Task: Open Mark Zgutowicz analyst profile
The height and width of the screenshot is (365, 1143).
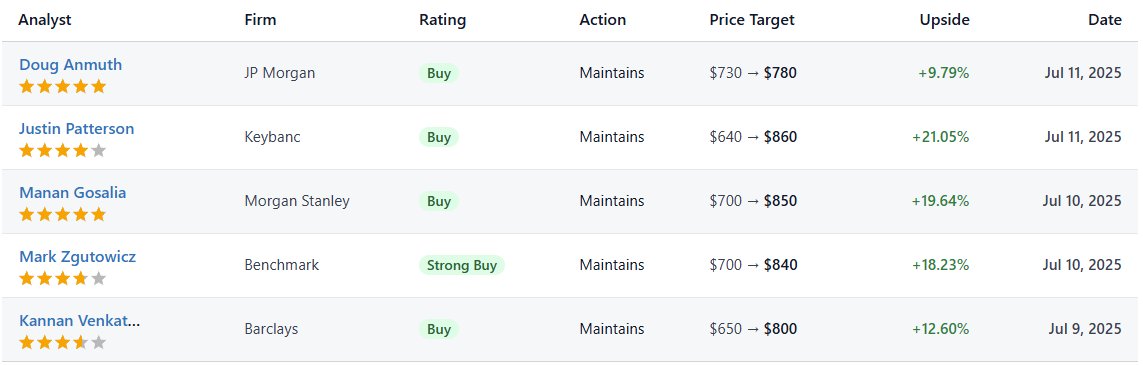Action: [x=77, y=257]
